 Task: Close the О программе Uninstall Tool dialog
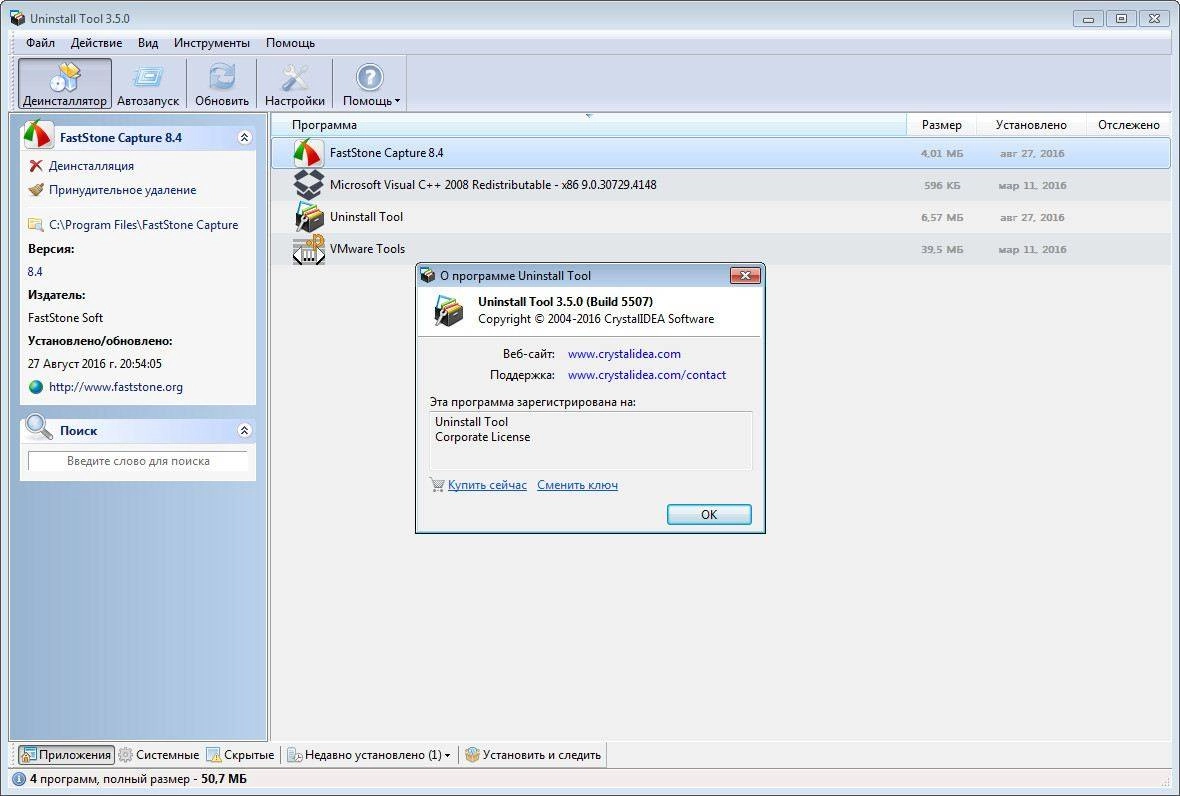[745, 275]
